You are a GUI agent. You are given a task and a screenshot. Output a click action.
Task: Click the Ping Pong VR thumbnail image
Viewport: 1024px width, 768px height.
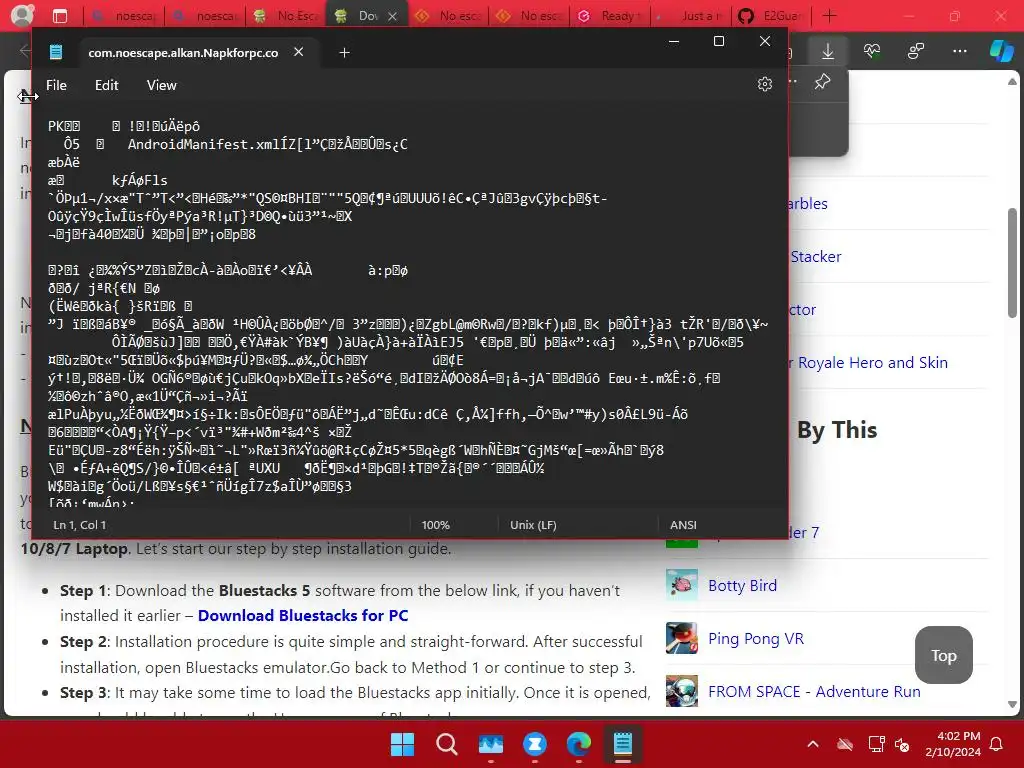pos(682,638)
